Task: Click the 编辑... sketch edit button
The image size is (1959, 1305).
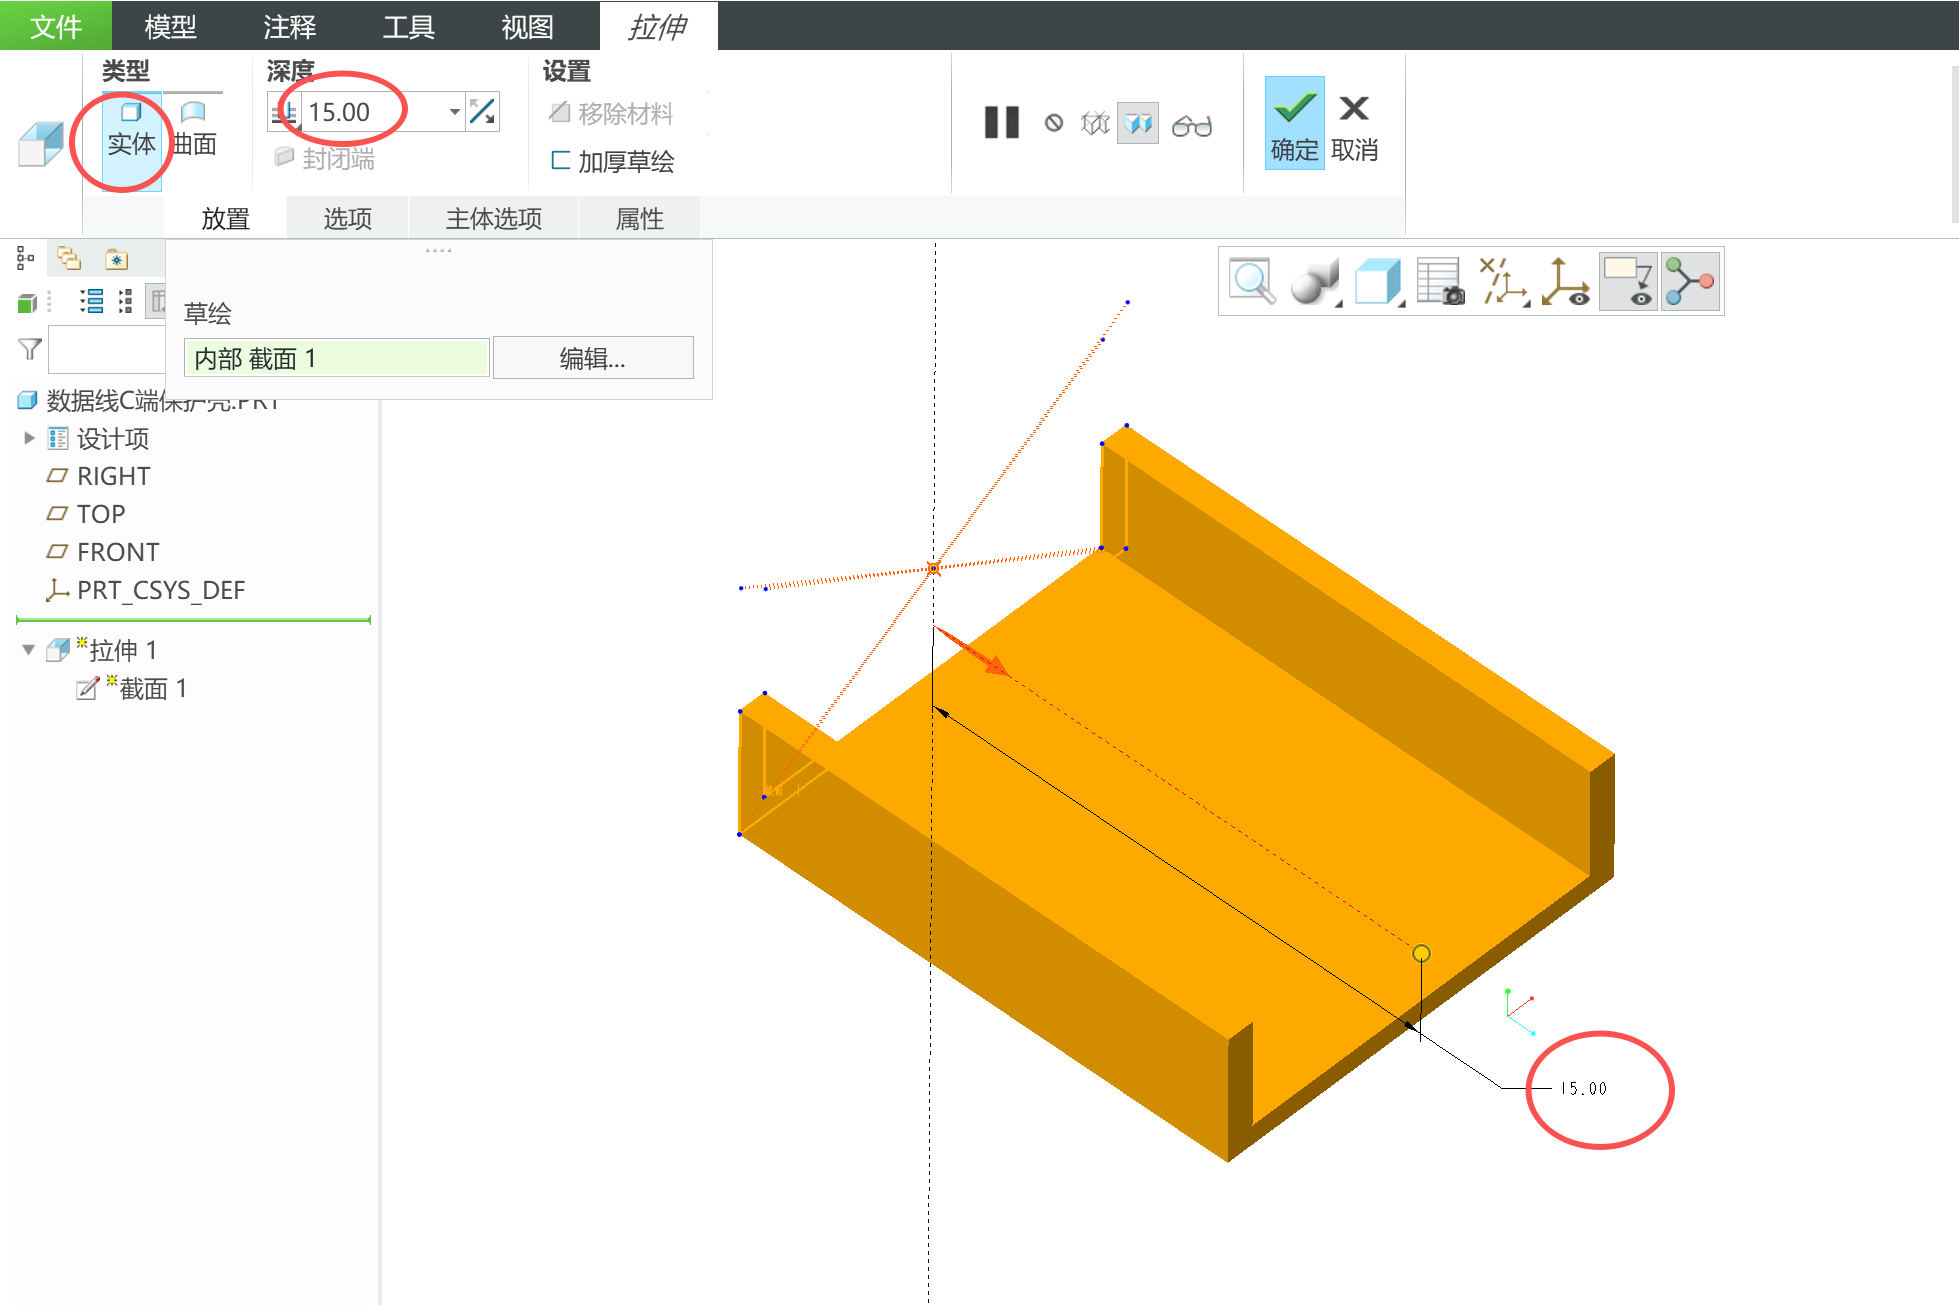Action: (592, 358)
